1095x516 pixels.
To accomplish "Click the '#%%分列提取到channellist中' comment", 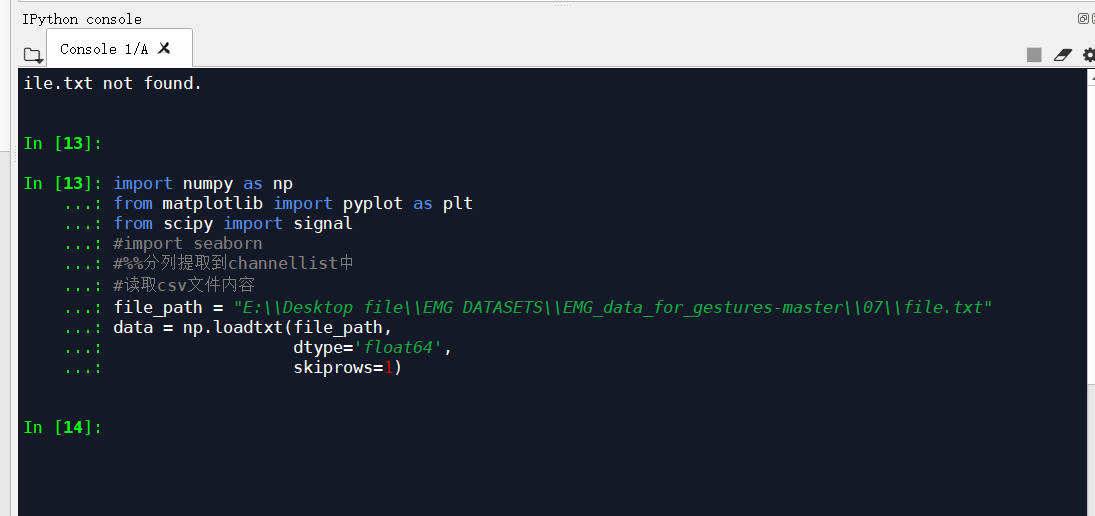I will 234,264.
